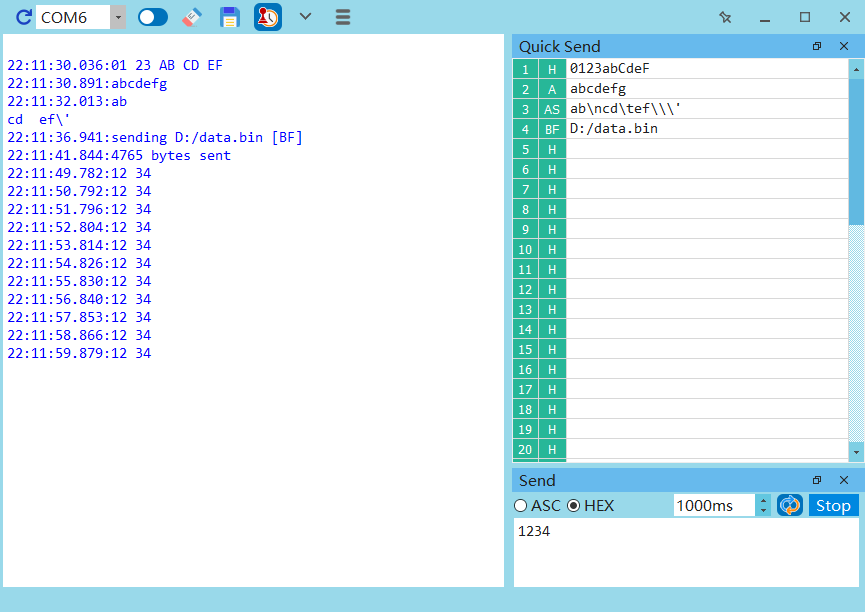Change row 4 format BF button
The image size is (865, 612).
click(552, 129)
